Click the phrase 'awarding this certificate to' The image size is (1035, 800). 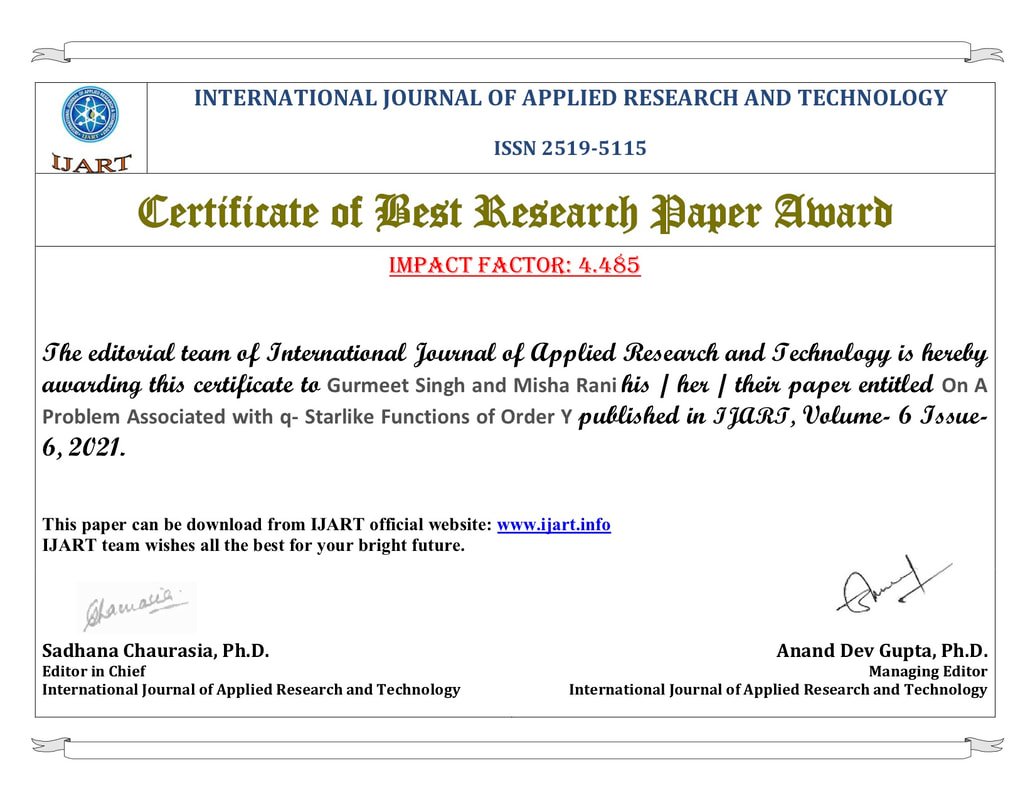[182, 385]
